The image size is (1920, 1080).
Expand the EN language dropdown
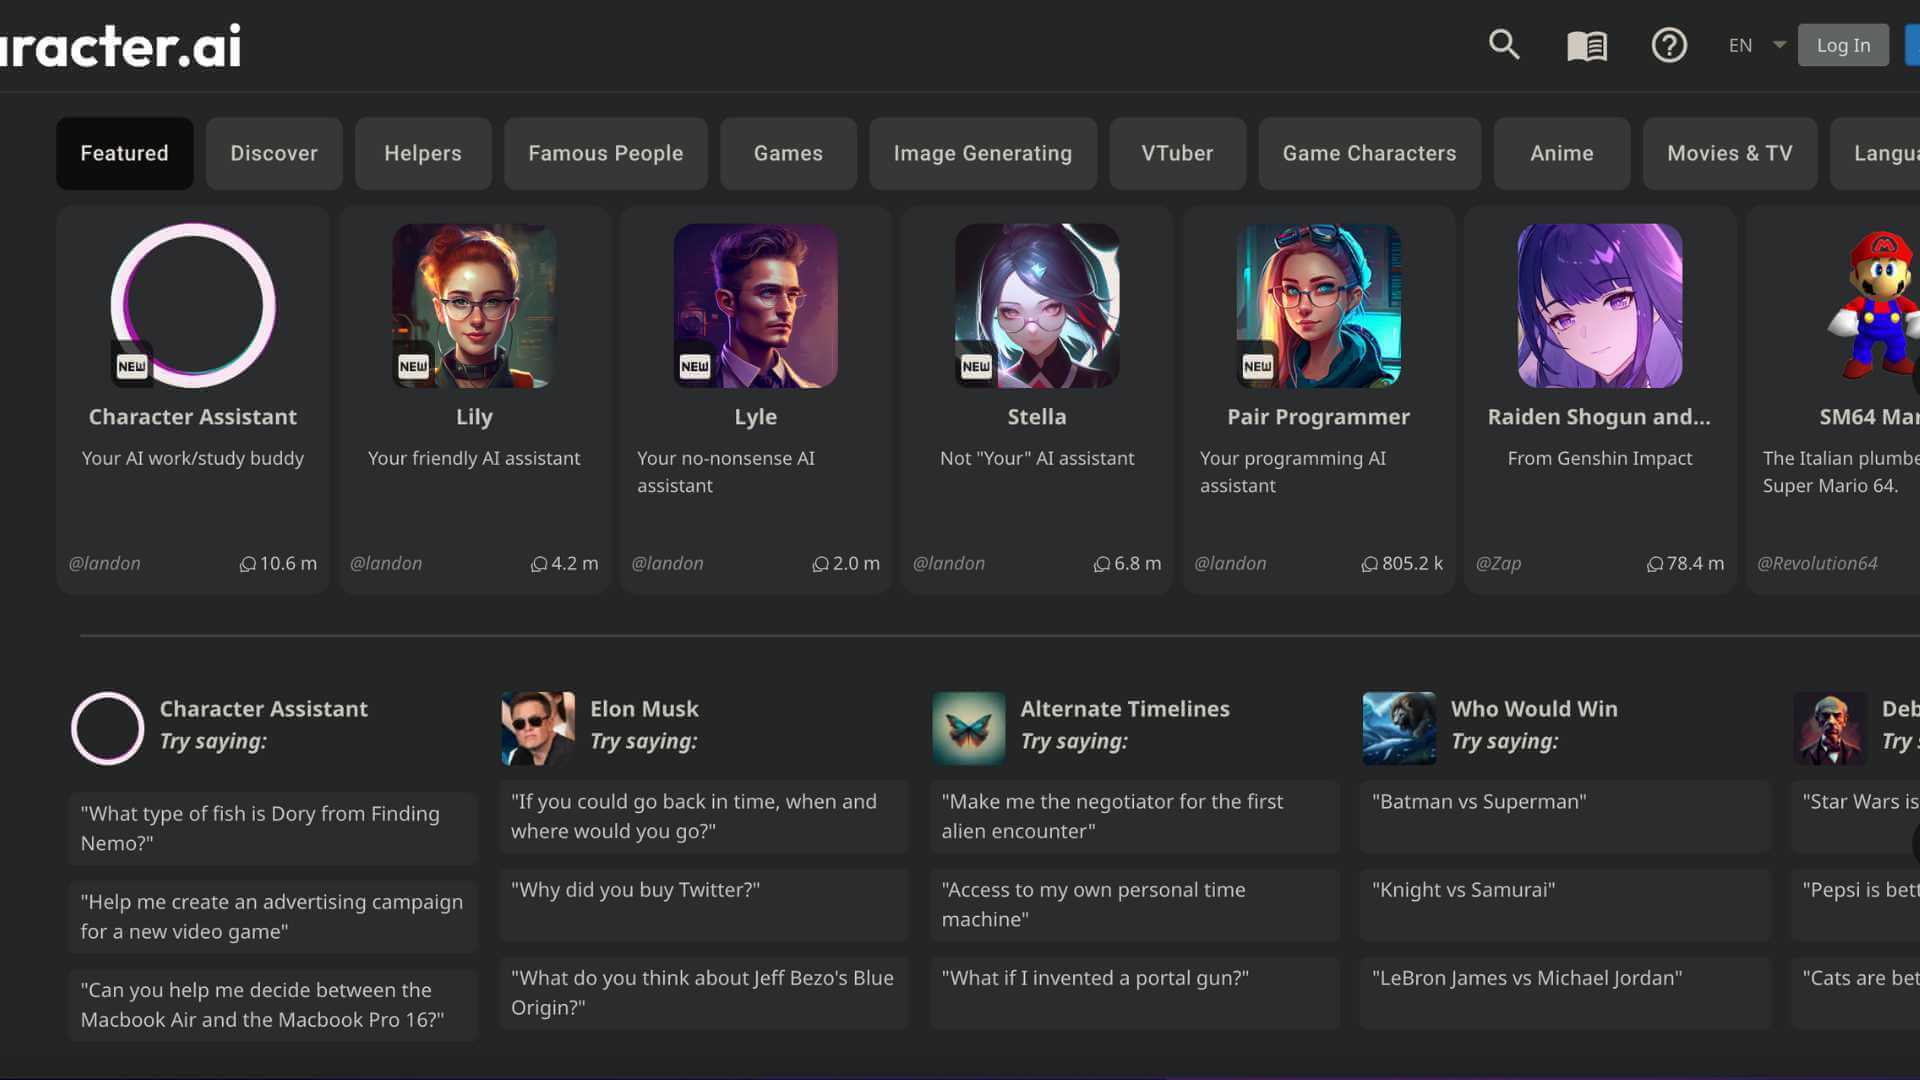(x=1756, y=45)
